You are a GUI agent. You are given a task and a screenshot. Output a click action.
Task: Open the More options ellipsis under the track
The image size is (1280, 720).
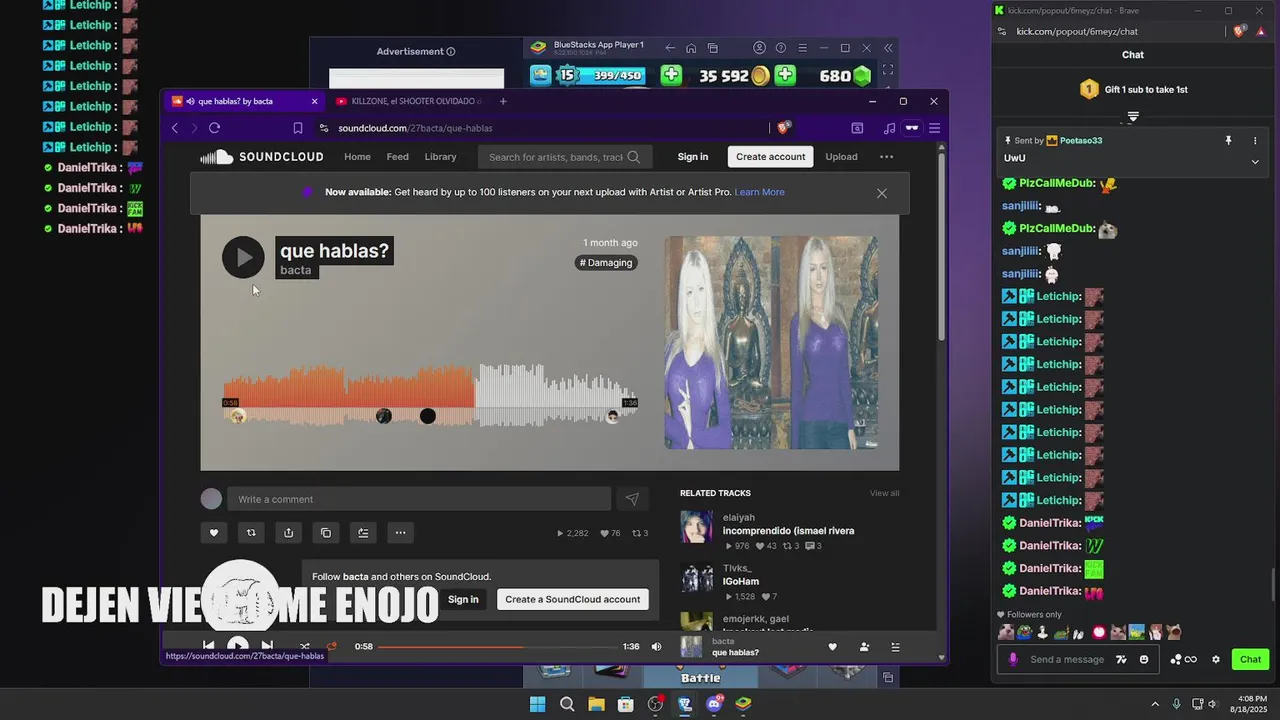[x=400, y=533]
